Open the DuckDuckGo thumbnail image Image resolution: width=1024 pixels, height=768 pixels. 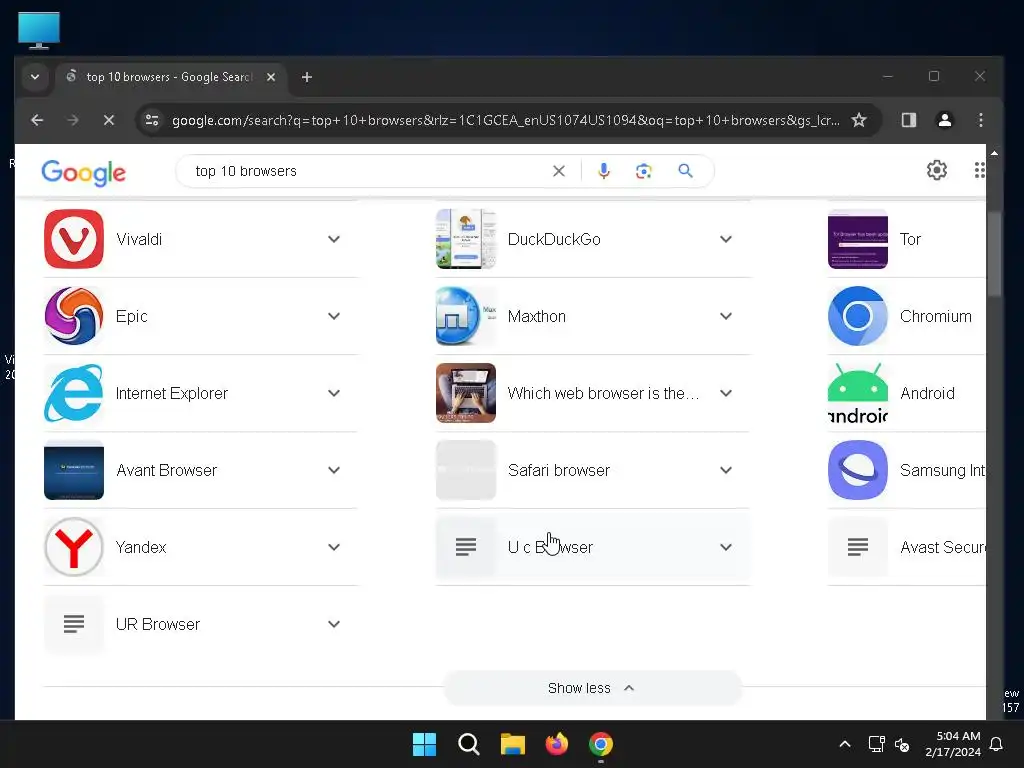click(x=466, y=239)
